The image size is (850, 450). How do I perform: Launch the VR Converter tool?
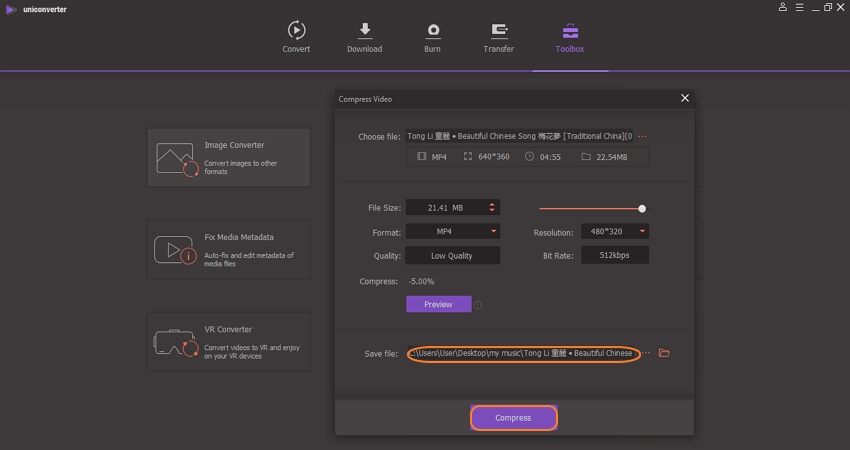228,342
